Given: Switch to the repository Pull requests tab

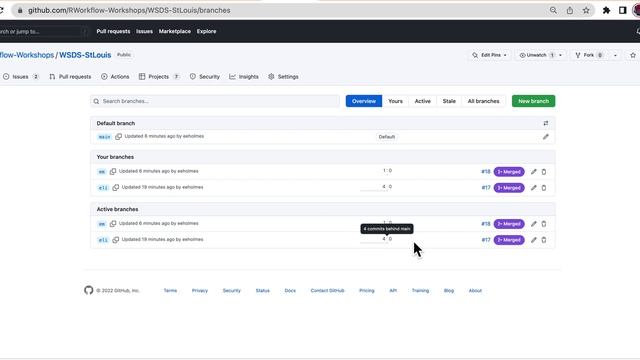Looking at the screenshot, I should pos(70,77).
